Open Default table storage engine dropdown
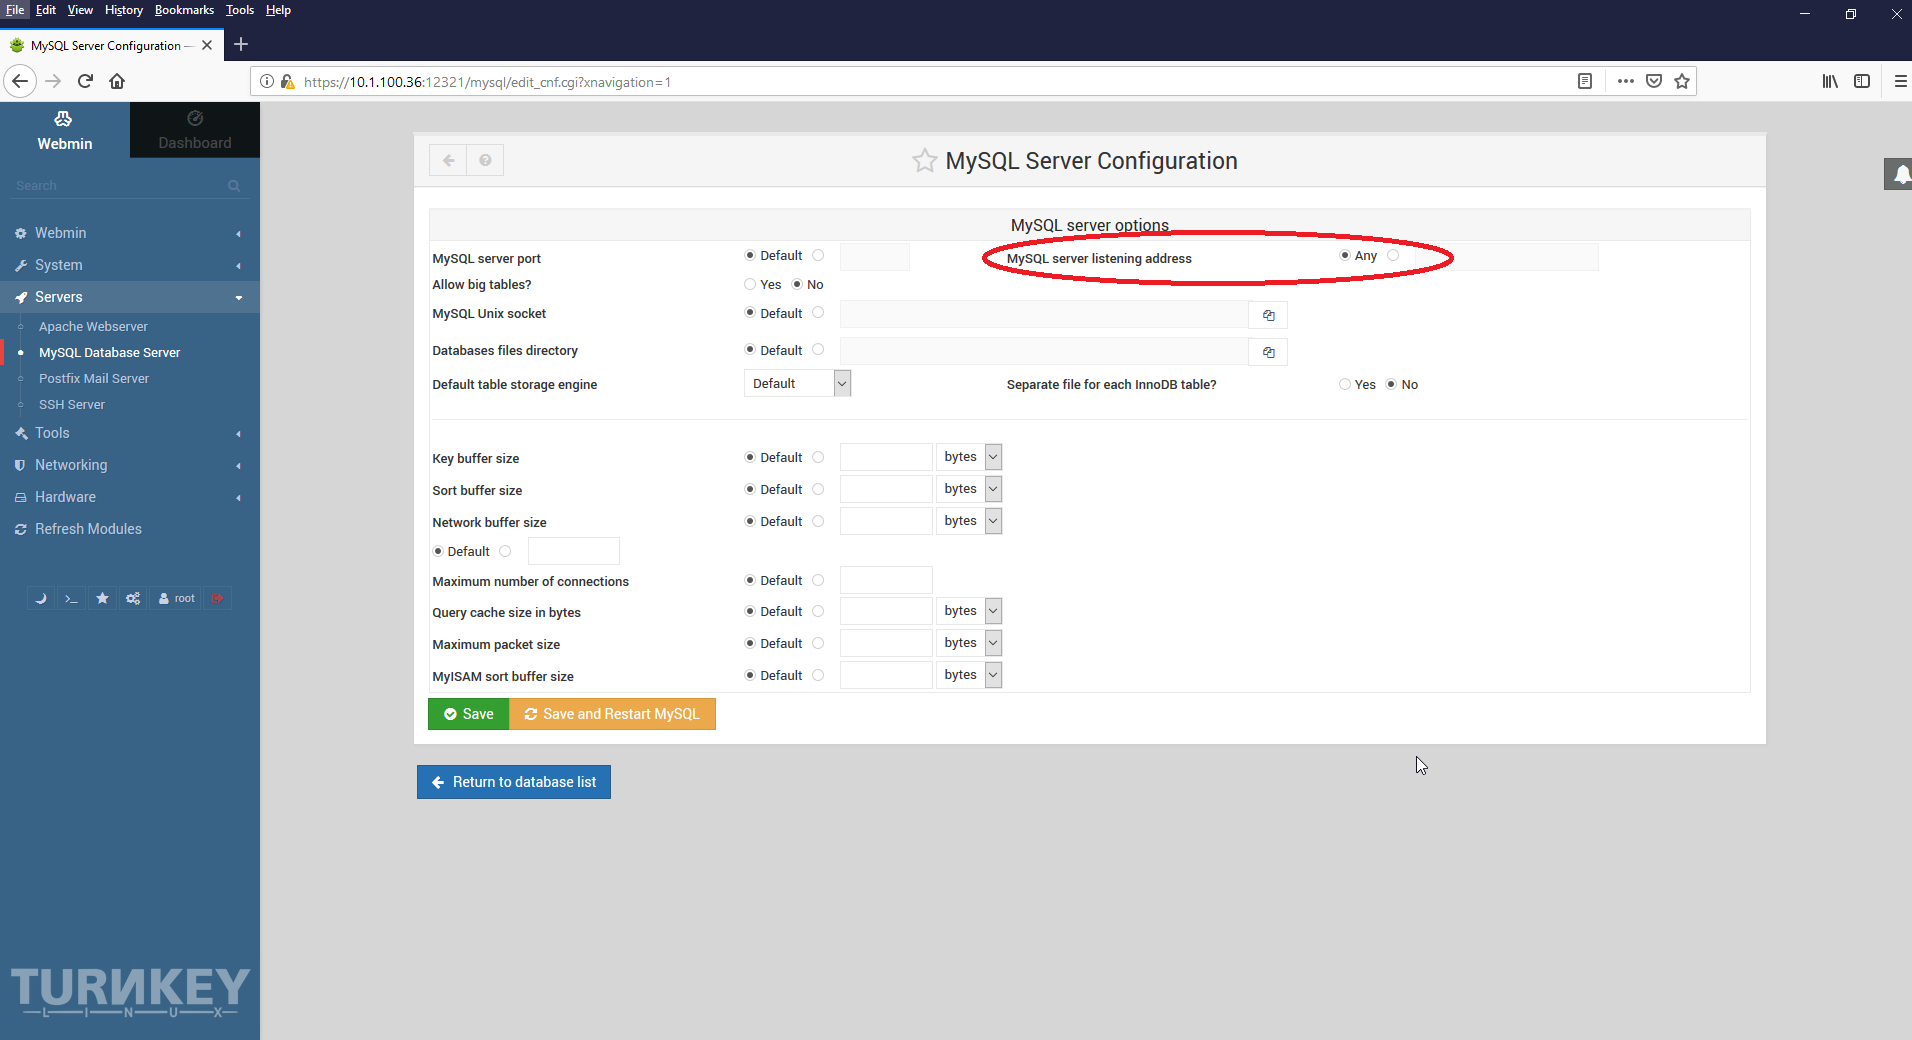This screenshot has width=1912, height=1040. (797, 384)
